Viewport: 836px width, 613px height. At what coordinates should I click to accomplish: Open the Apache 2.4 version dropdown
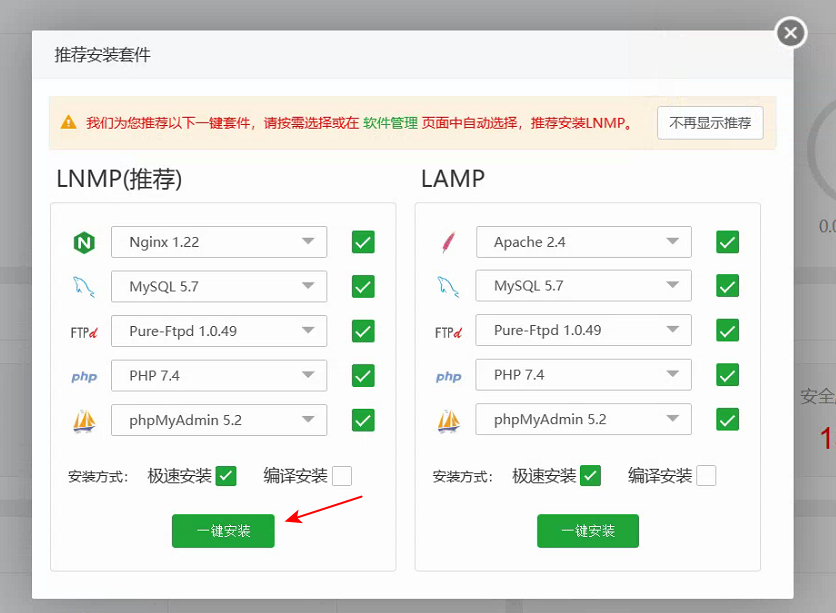583,242
